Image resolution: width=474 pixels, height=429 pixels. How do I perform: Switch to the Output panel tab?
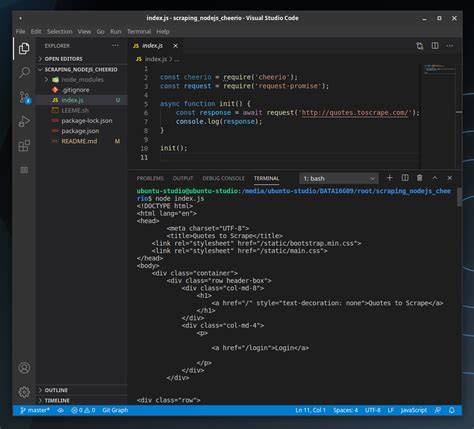click(183, 179)
